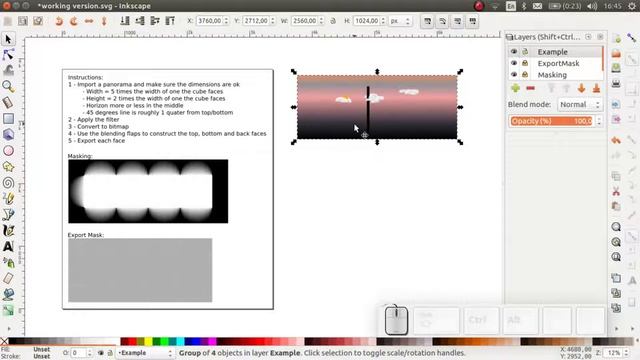The height and width of the screenshot is (360, 640).
Task: Select the Spiral tool
Action: [8, 182]
